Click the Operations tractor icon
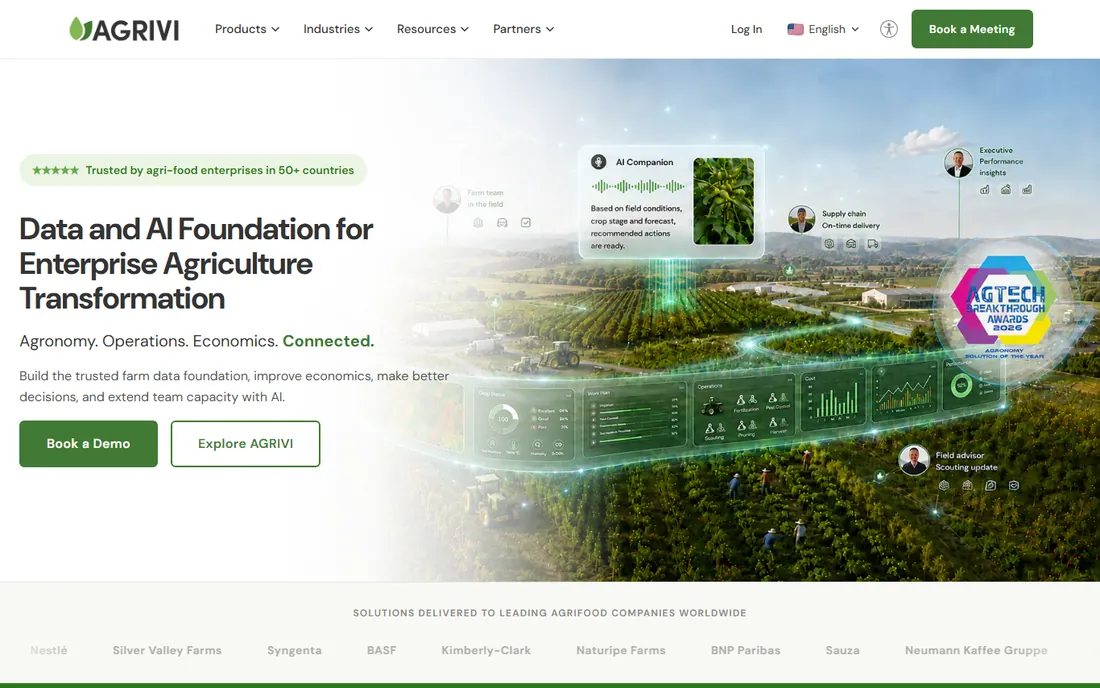1100x688 pixels. coord(712,405)
